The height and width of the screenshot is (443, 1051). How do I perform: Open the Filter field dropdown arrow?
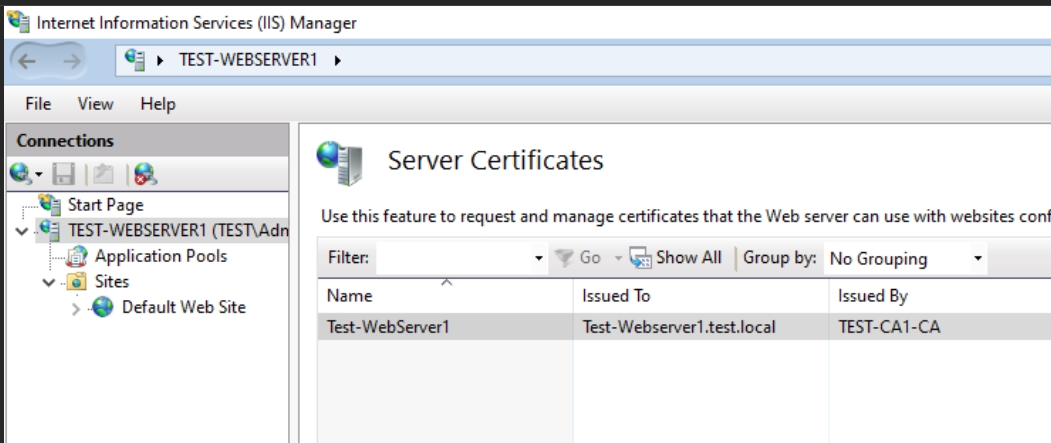[x=538, y=258]
